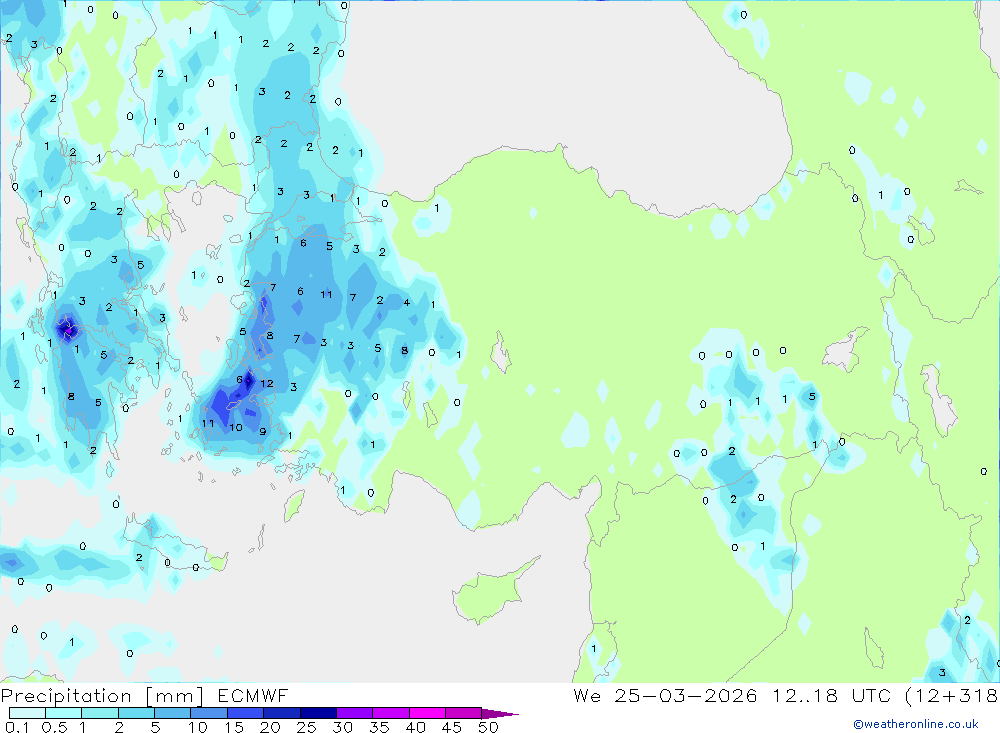Click the legend label 15
This screenshot has height=733, width=1000.
point(234,727)
